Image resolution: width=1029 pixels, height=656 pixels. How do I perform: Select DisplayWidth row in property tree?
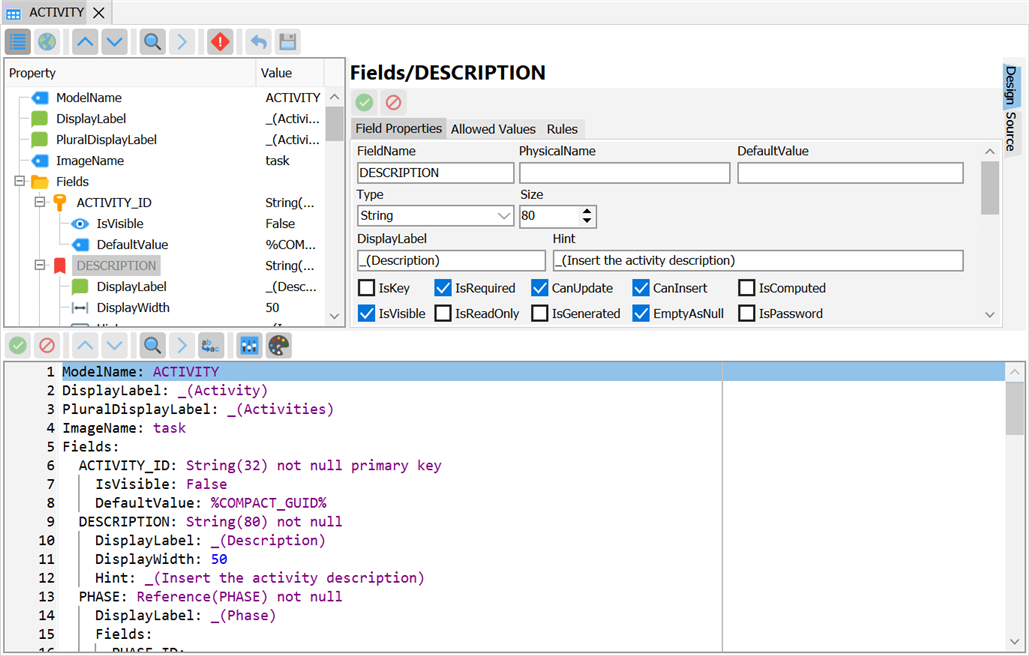pyautogui.click(x=167, y=308)
